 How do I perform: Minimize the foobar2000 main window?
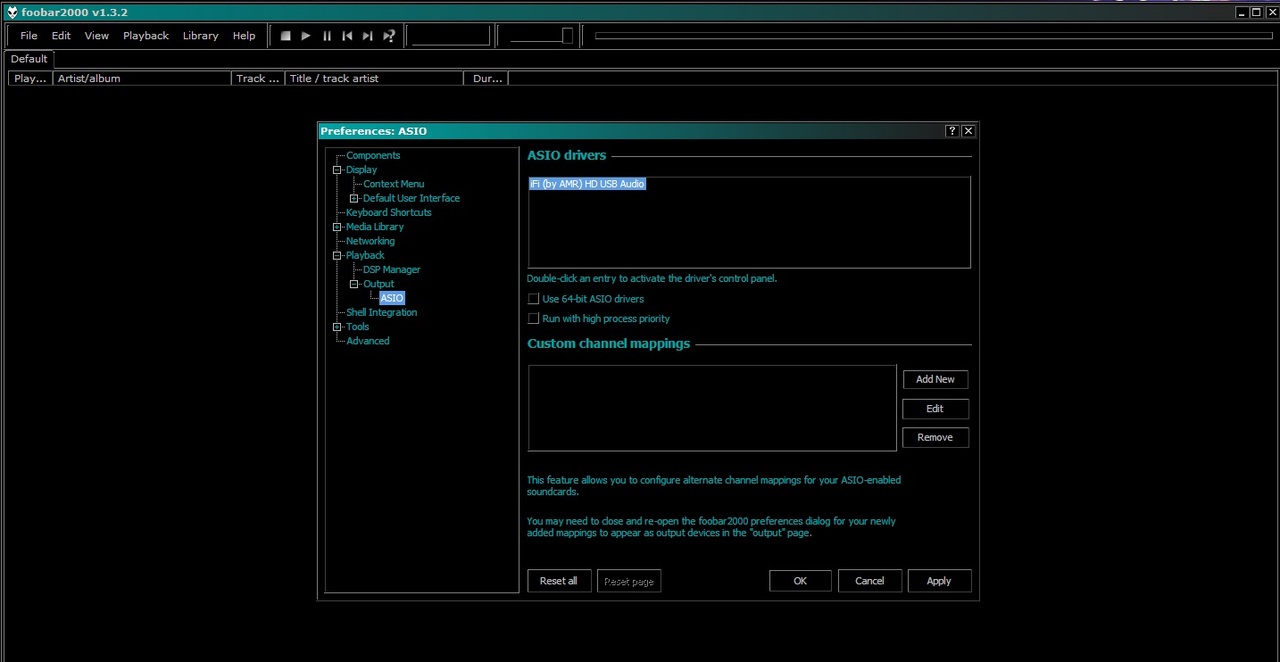pyautogui.click(x=1242, y=12)
